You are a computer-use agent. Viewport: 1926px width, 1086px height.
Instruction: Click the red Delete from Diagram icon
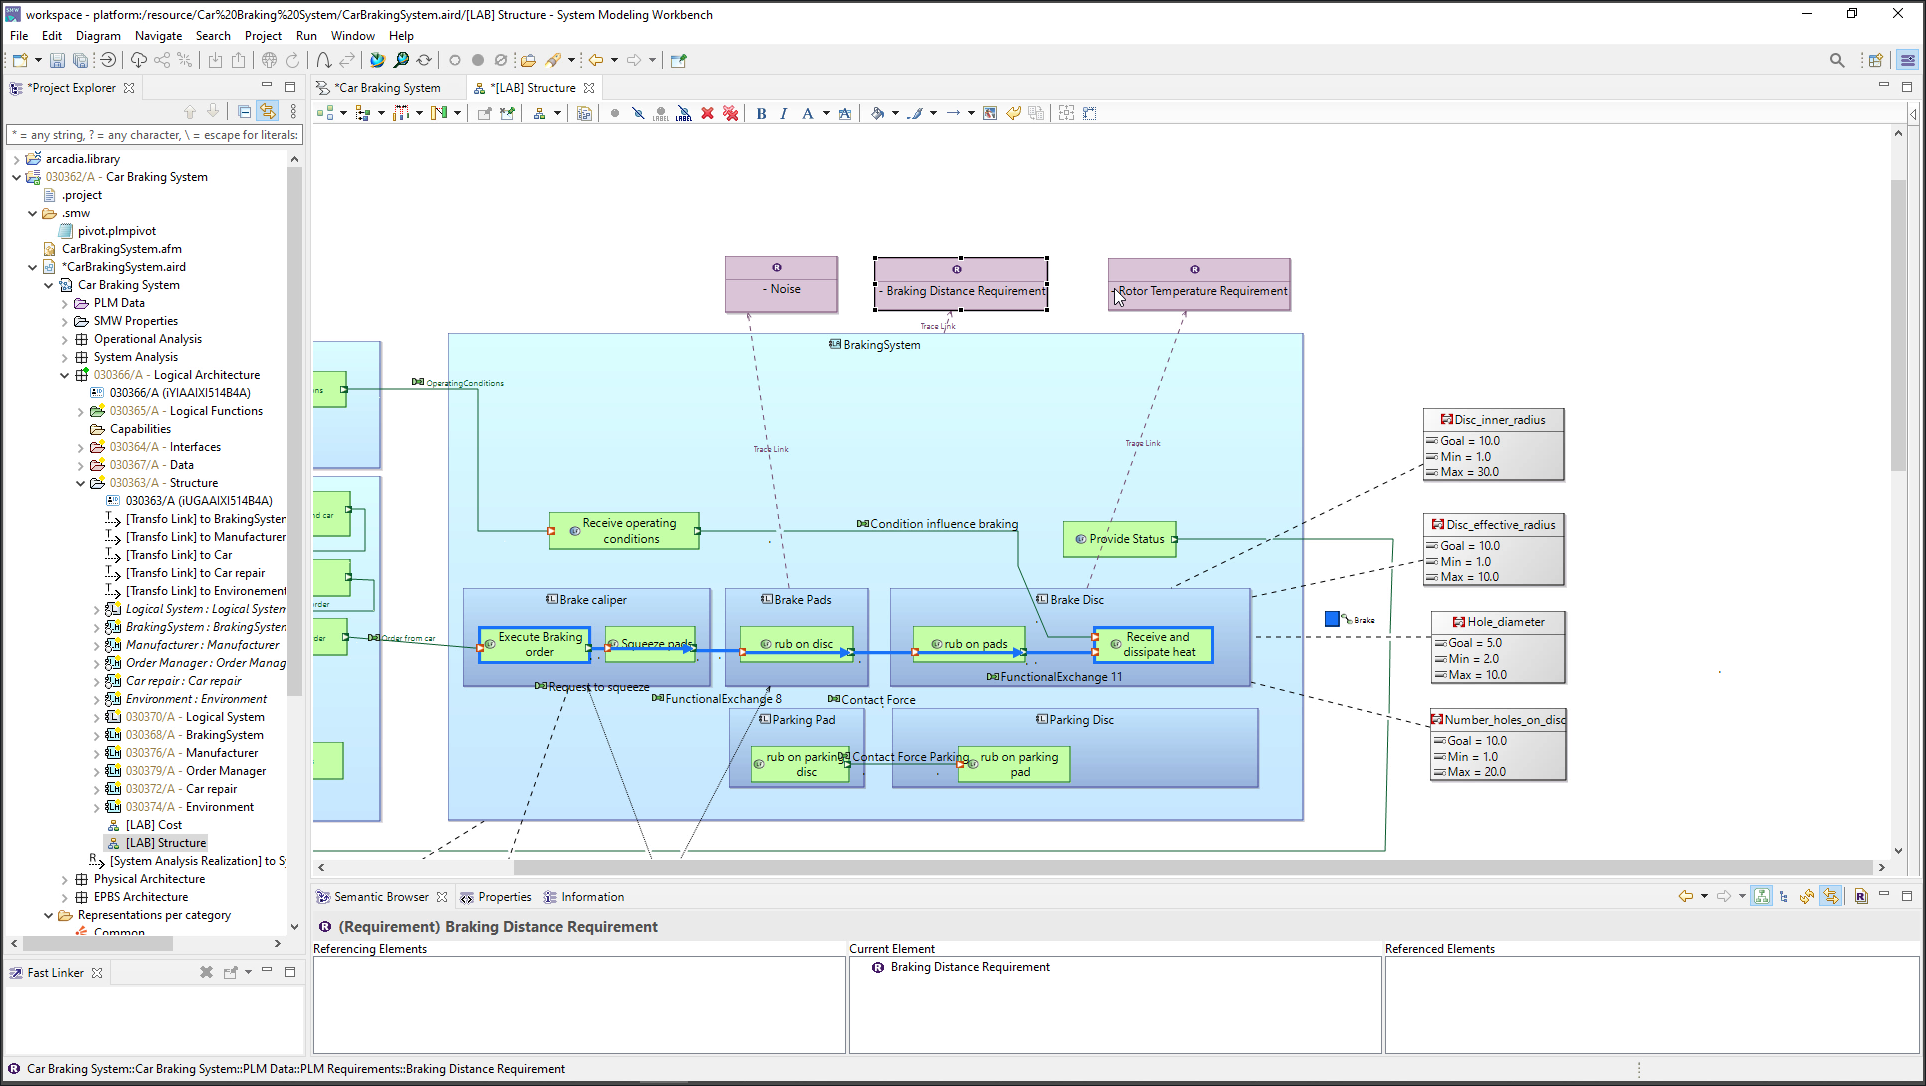[708, 113]
